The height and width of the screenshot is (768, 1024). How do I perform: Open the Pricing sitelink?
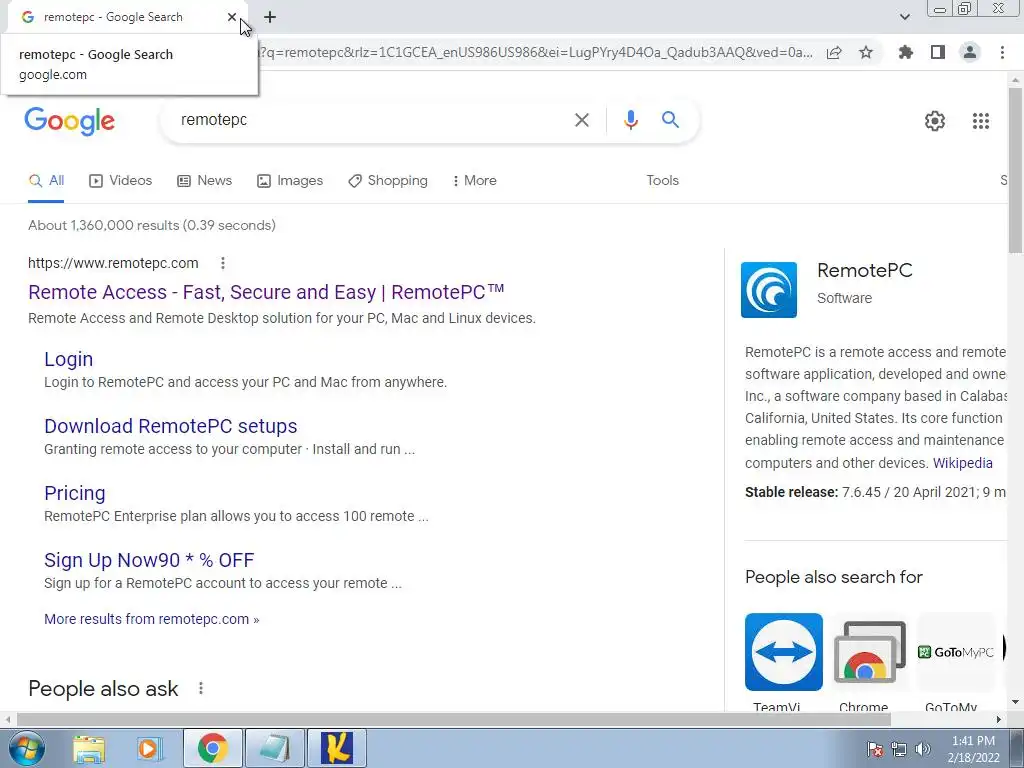[74, 493]
